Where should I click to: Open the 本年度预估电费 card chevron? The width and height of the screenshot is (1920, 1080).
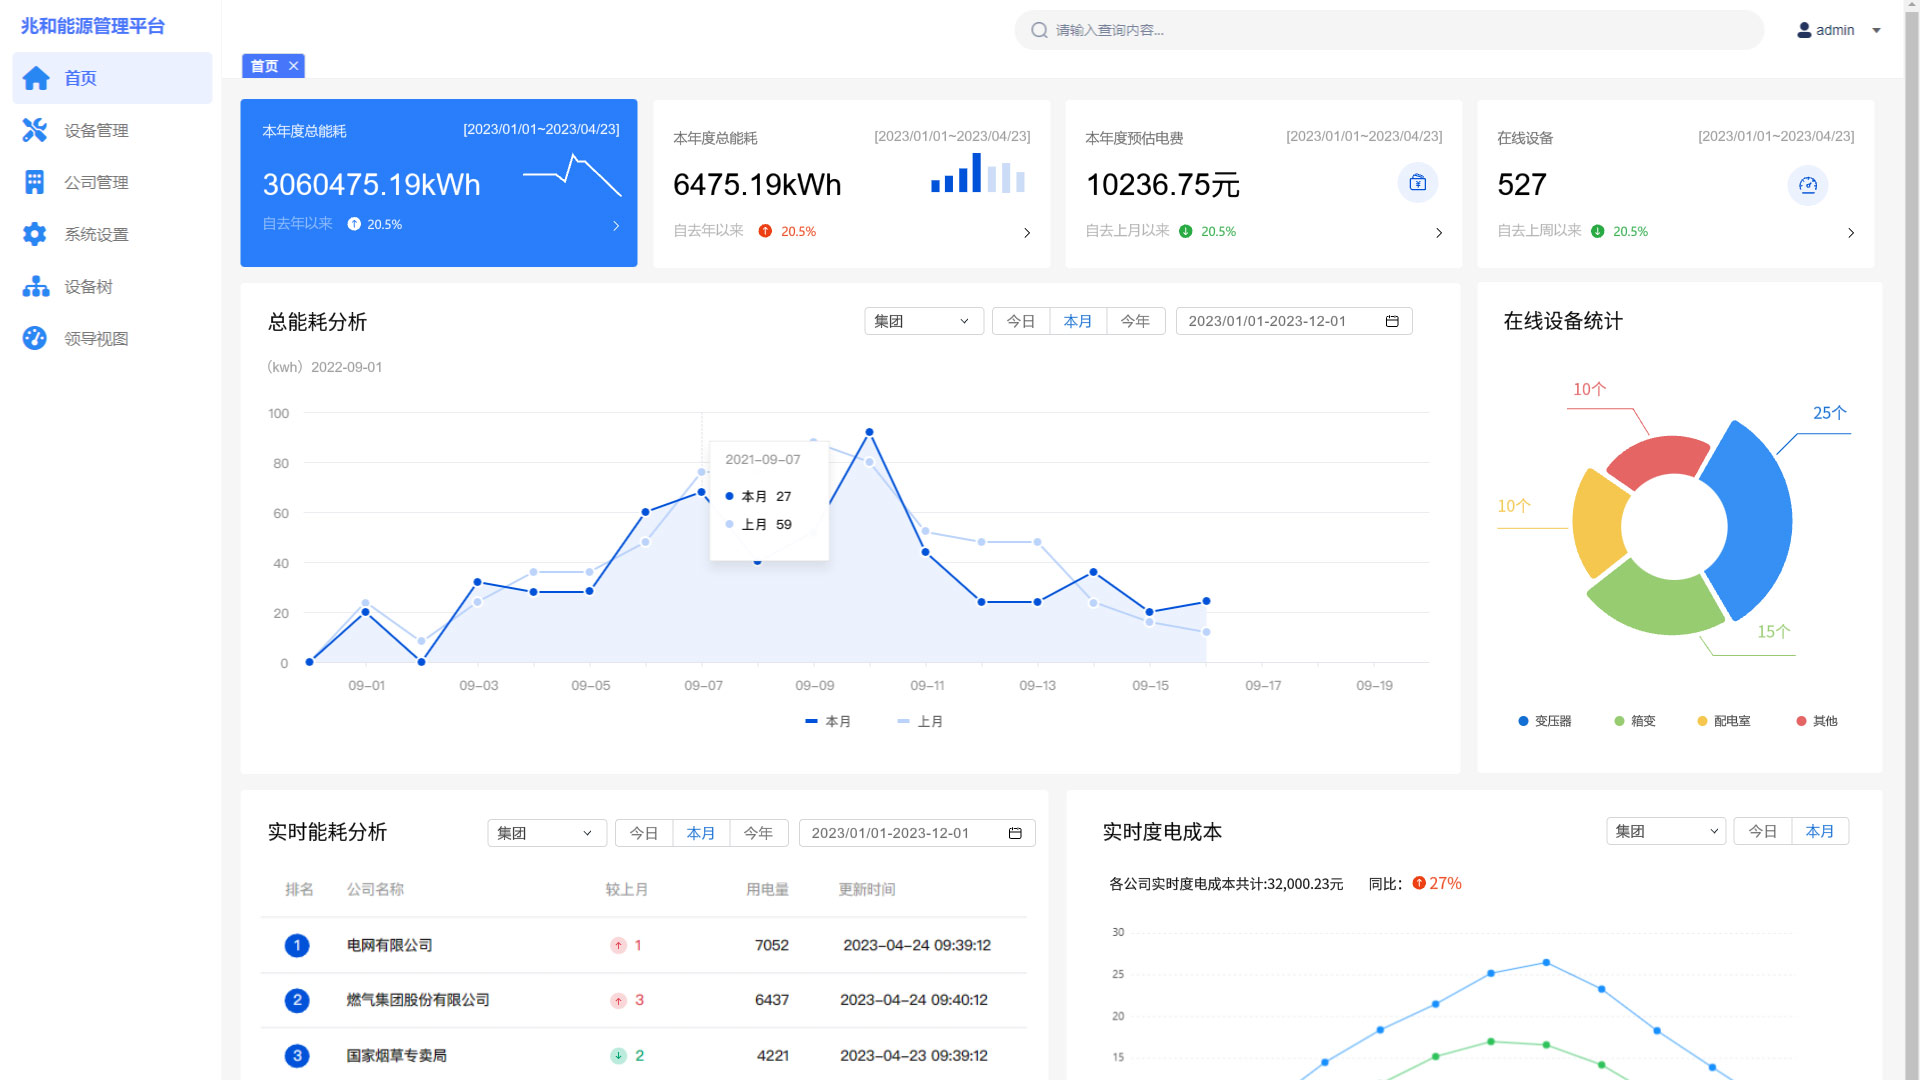(x=1439, y=233)
